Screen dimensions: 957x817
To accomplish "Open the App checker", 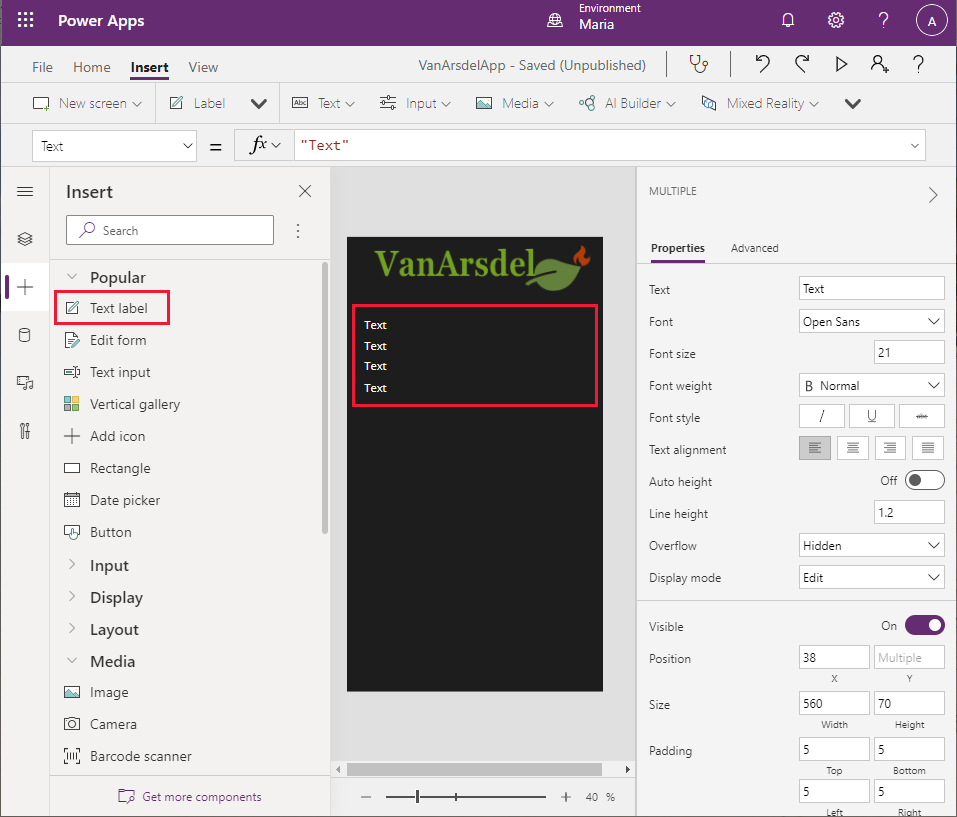I will [699, 63].
